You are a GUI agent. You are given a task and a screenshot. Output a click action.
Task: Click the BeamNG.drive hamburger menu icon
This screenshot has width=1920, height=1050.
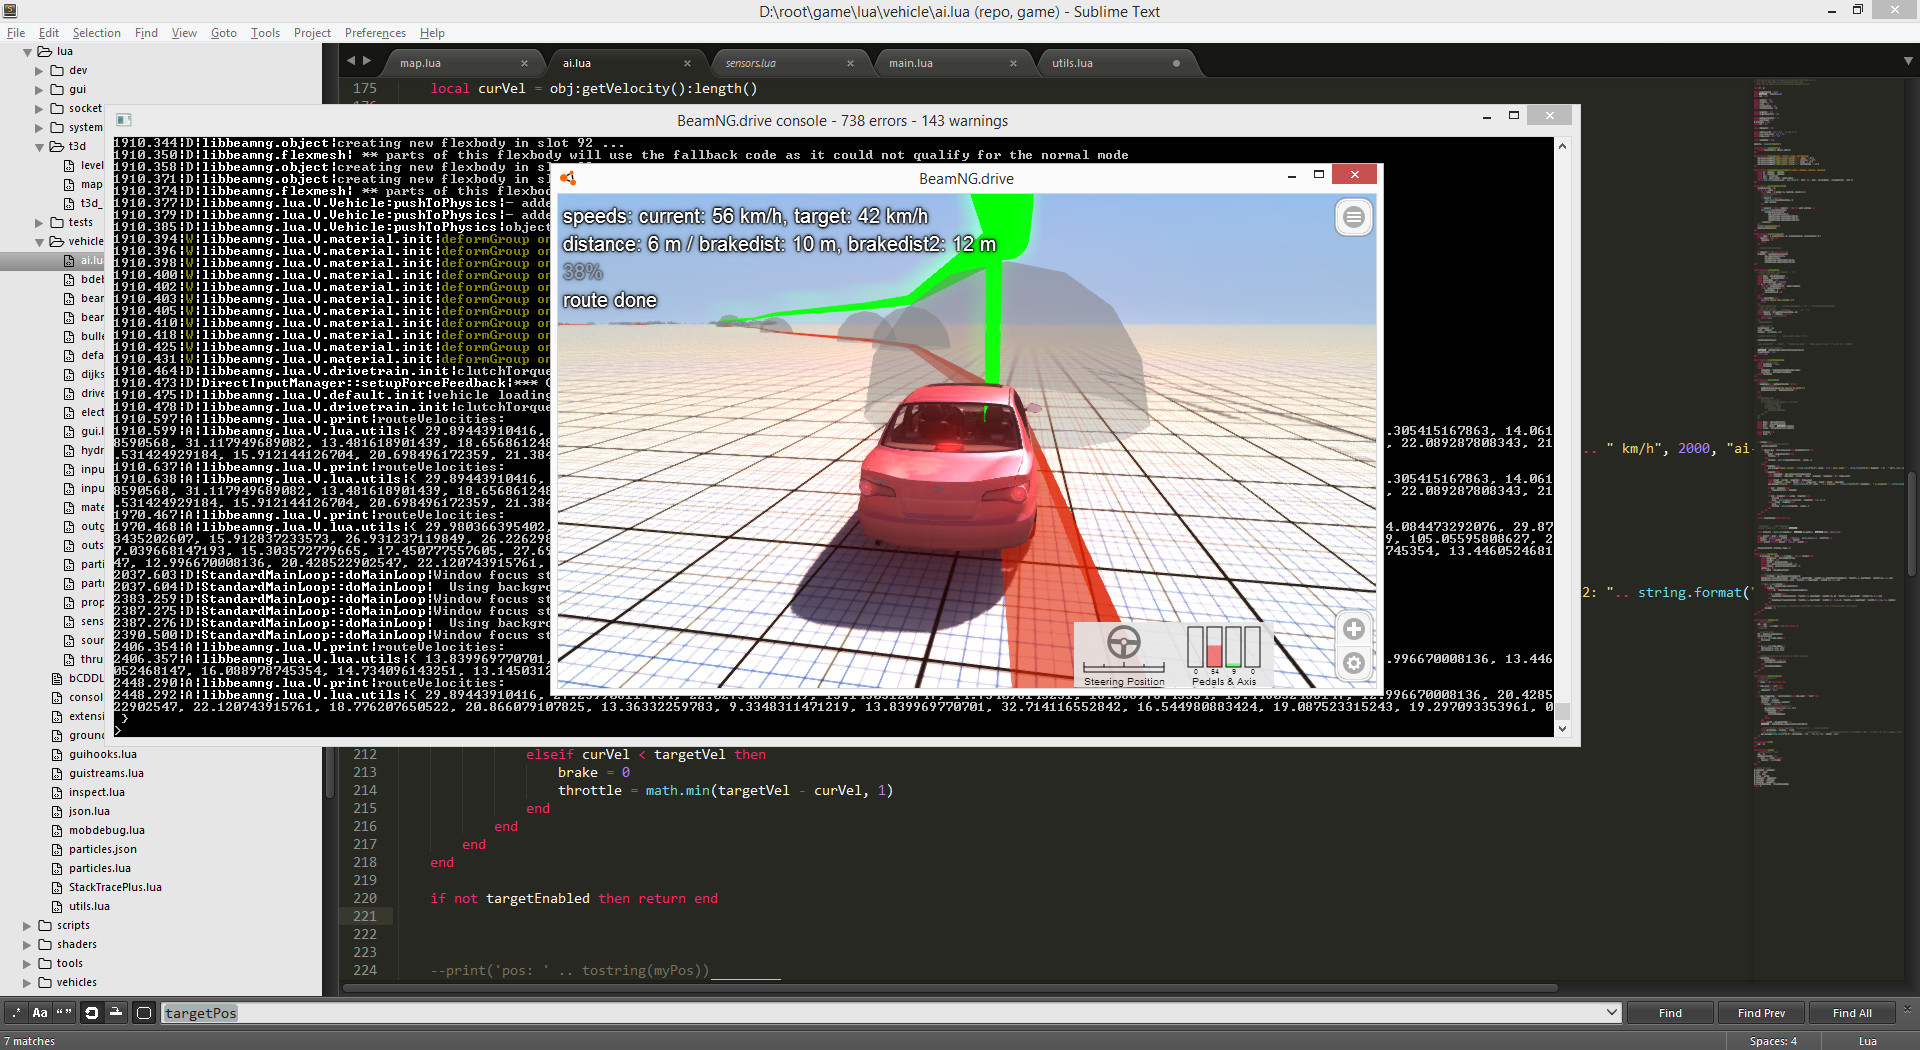point(1354,217)
